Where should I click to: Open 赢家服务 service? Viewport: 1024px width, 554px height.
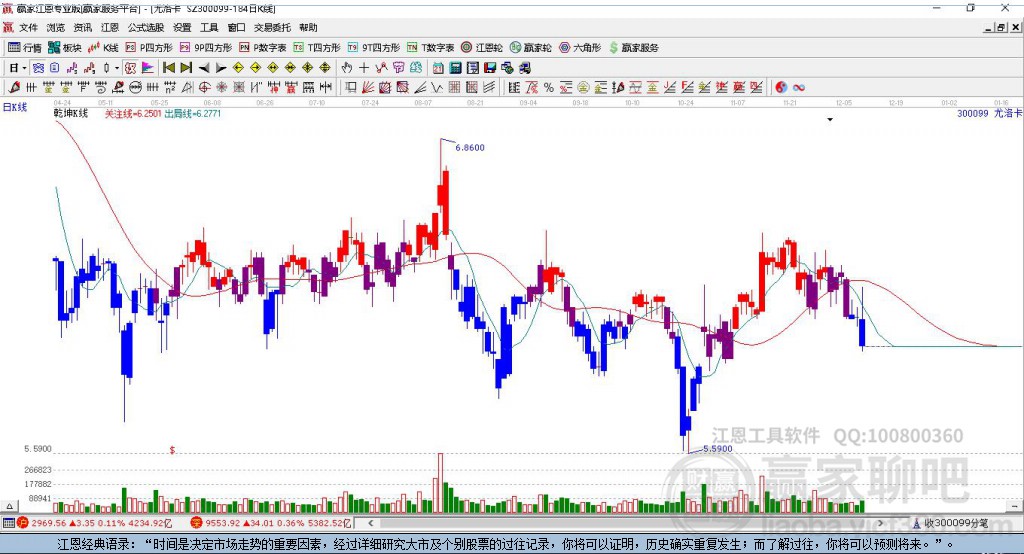[x=633, y=48]
